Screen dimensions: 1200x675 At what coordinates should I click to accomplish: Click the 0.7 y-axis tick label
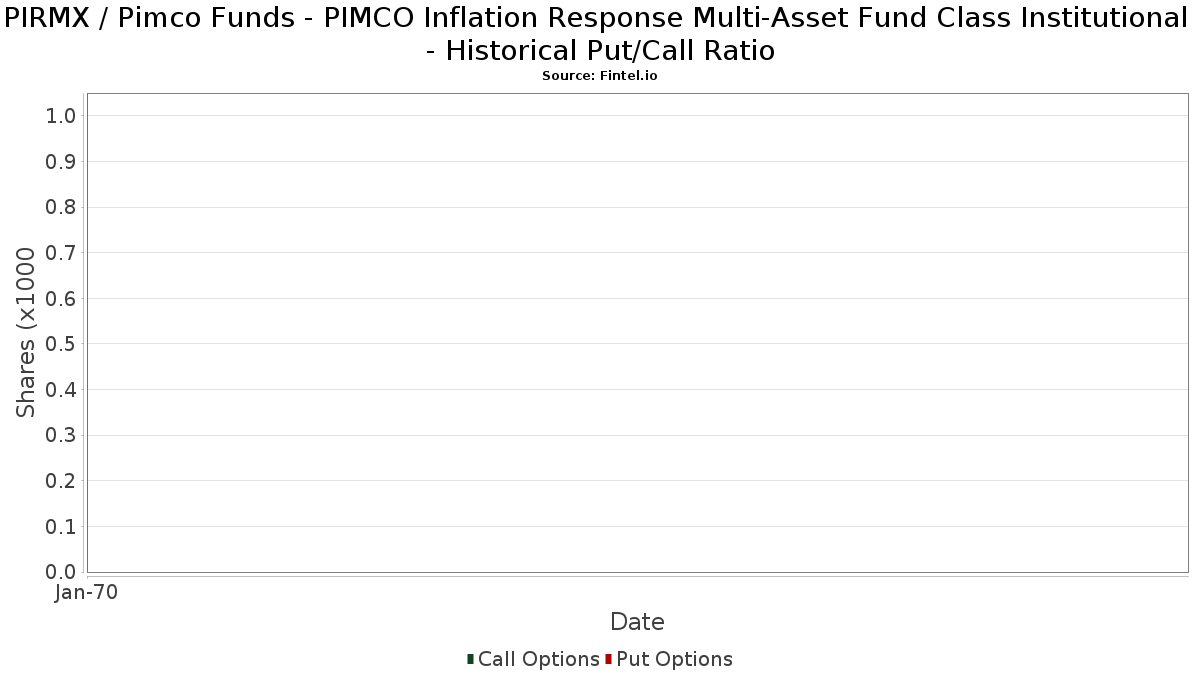pos(61,253)
